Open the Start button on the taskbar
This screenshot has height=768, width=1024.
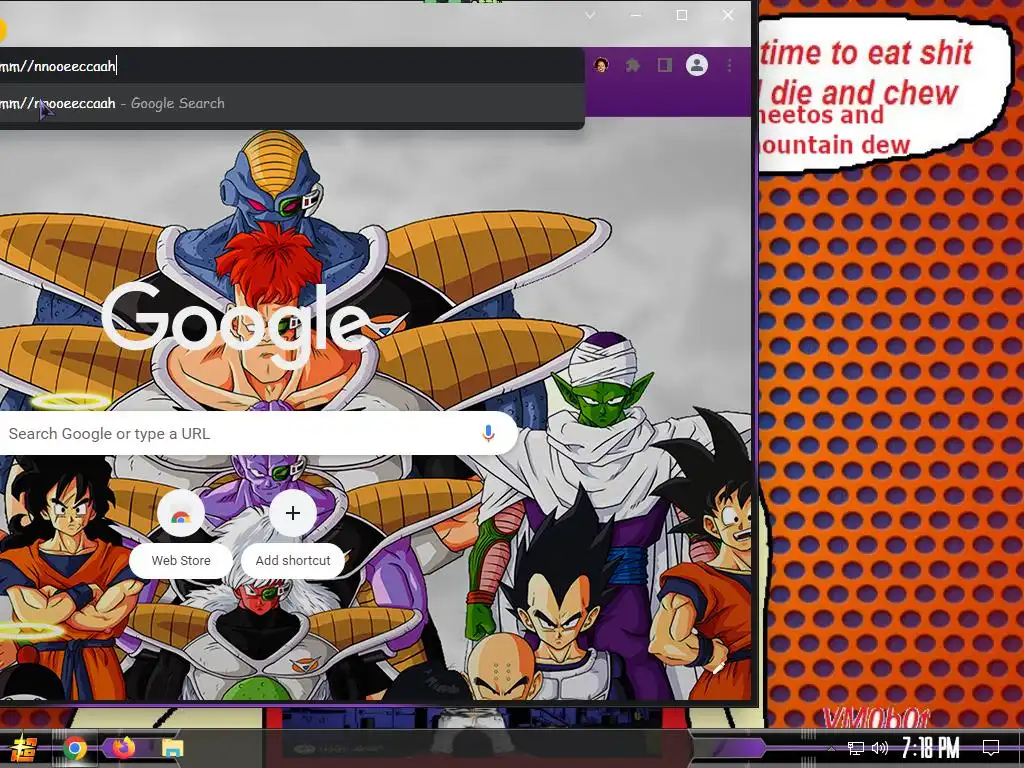pyautogui.click(x=24, y=748)
